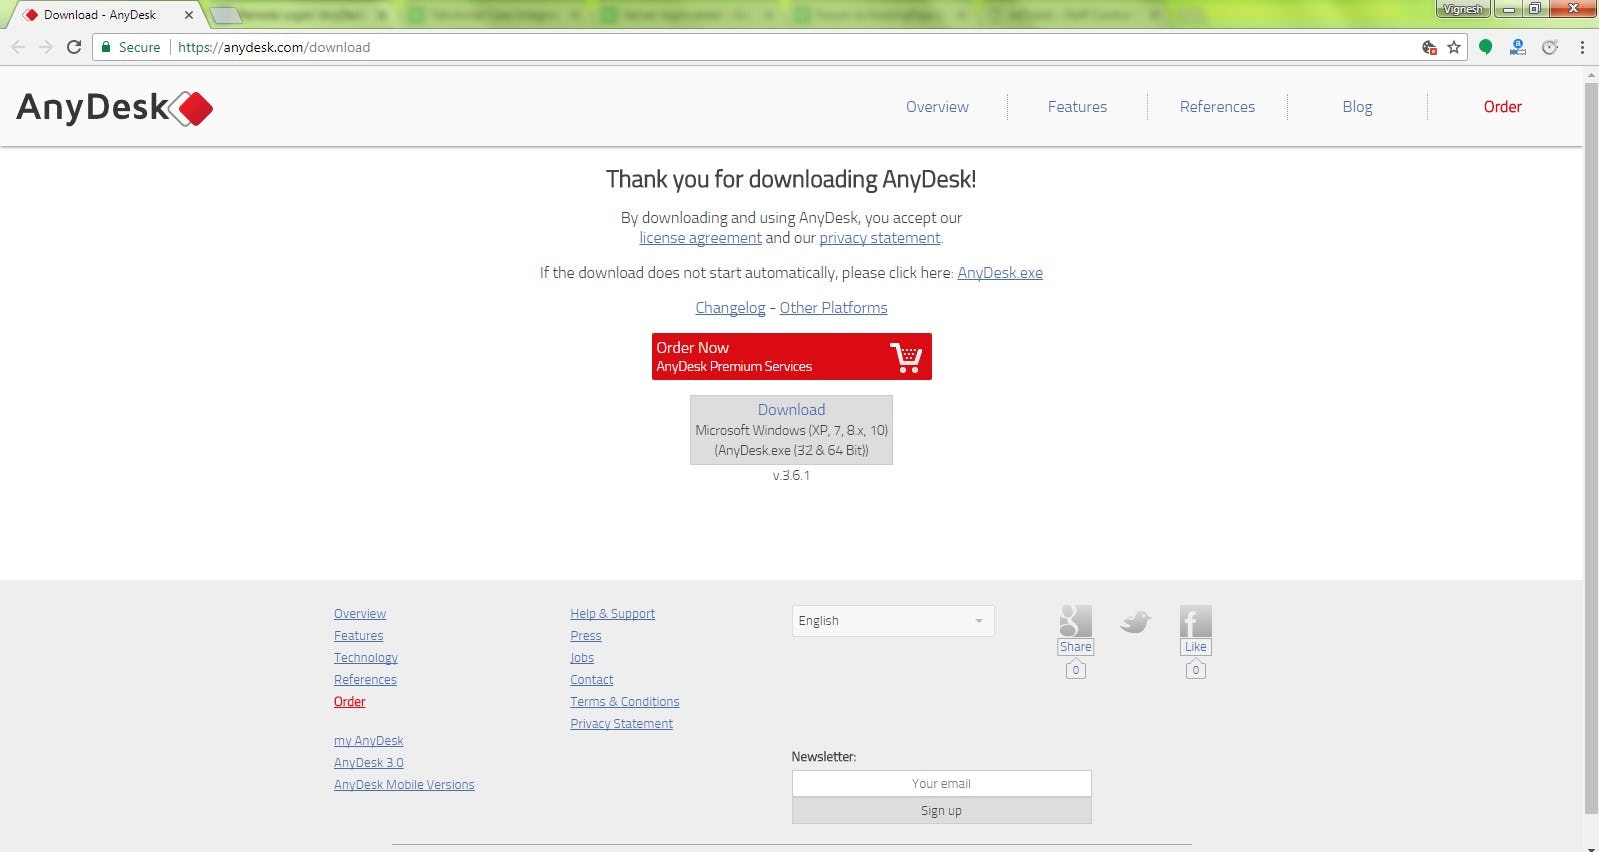Viewport: 1599px width, 852px height.
Task: Open References in the top navigation
Action: click(x=1217, y=107)
